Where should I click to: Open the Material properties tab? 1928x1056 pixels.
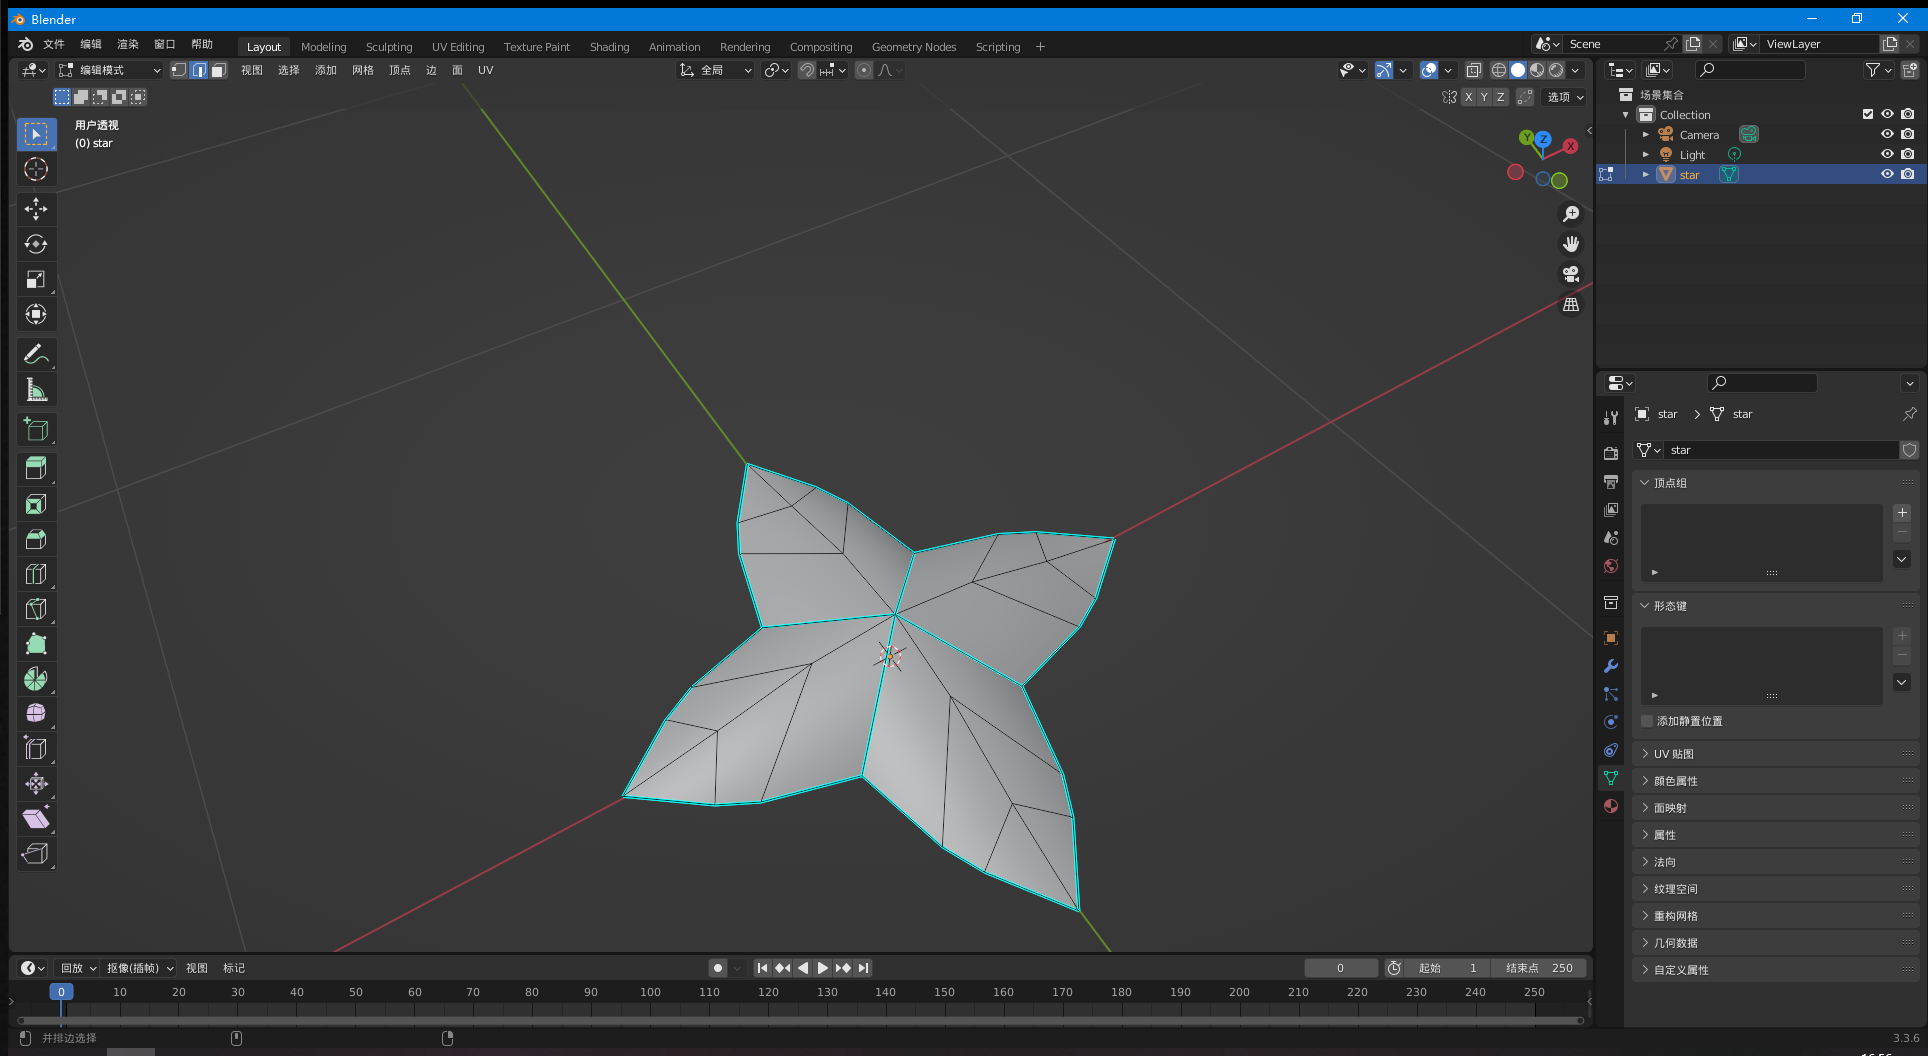pyautogui.click(x=1610, y=806)
